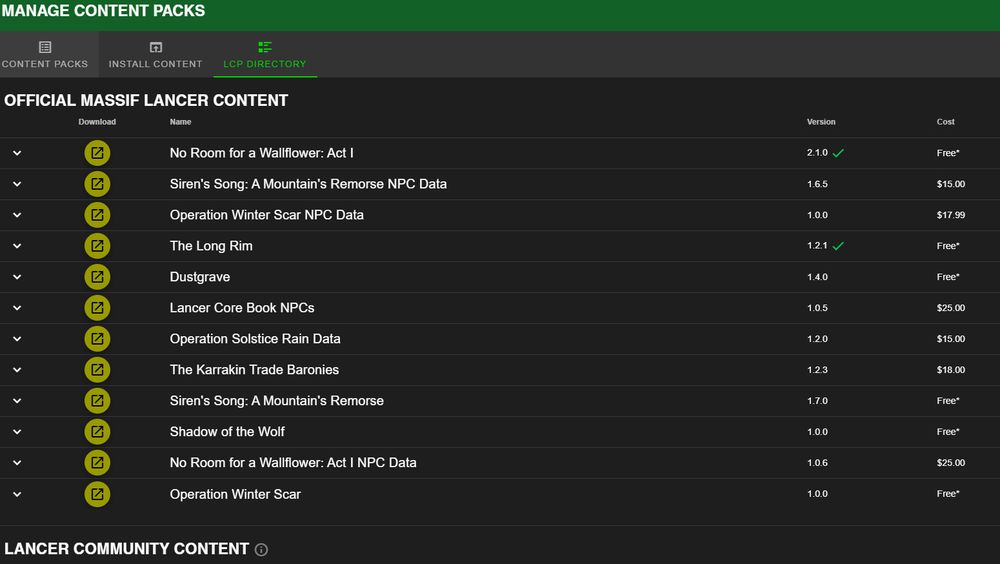Click The Long Rim pack name
1000x564 pixels.
coord(211,246)
